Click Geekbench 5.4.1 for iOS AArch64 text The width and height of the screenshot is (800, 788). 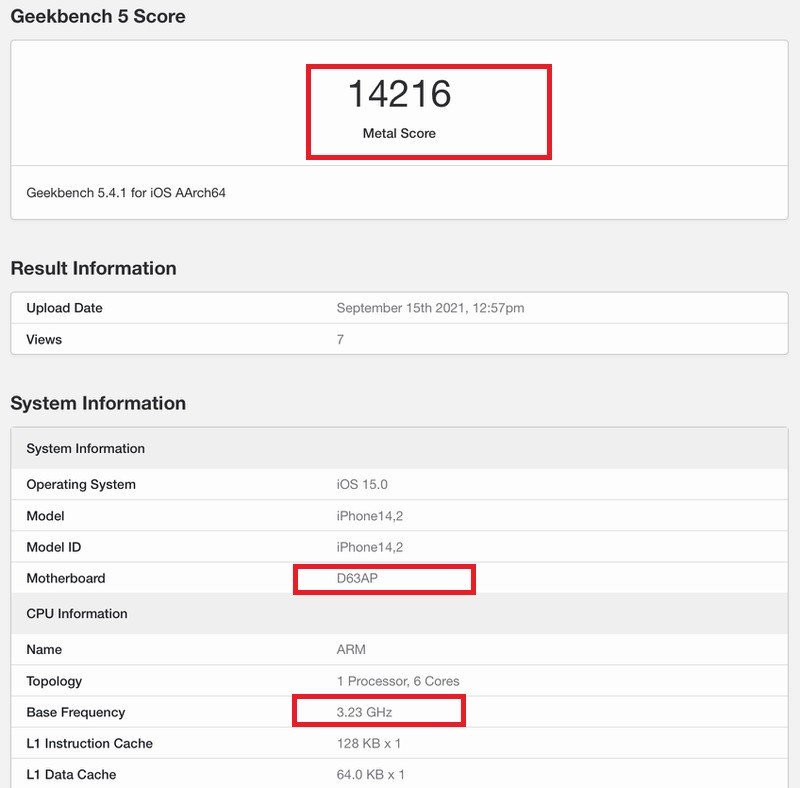[126, 192]
